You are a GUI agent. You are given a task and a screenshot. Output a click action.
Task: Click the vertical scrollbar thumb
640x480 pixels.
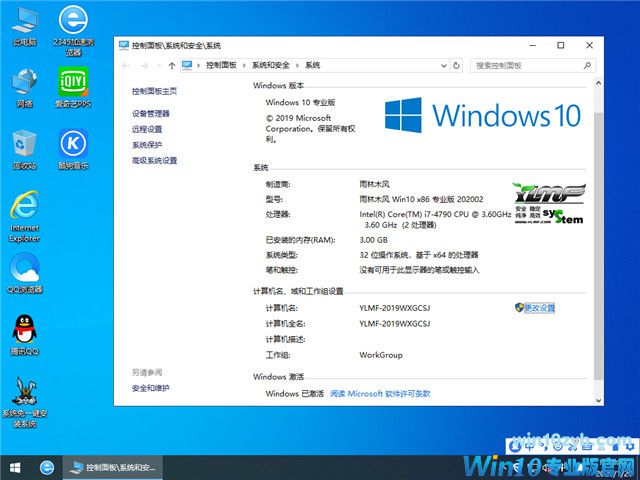point(598,245)
